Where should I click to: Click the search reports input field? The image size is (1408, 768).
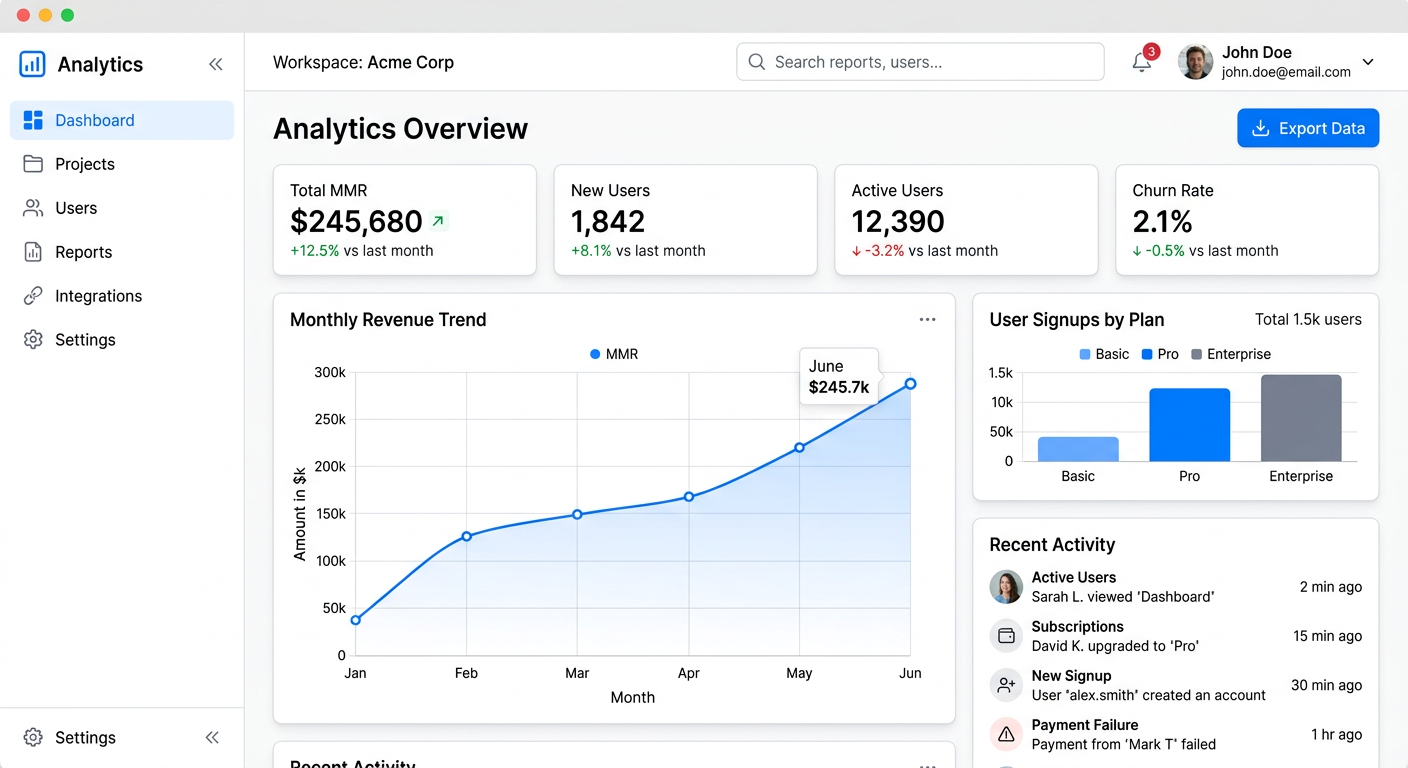[920, 61]
